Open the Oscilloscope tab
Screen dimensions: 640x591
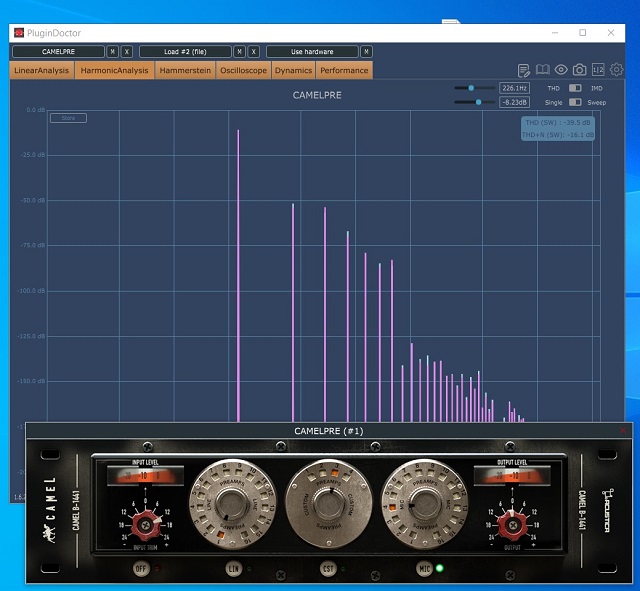click(x=243, y=70)
